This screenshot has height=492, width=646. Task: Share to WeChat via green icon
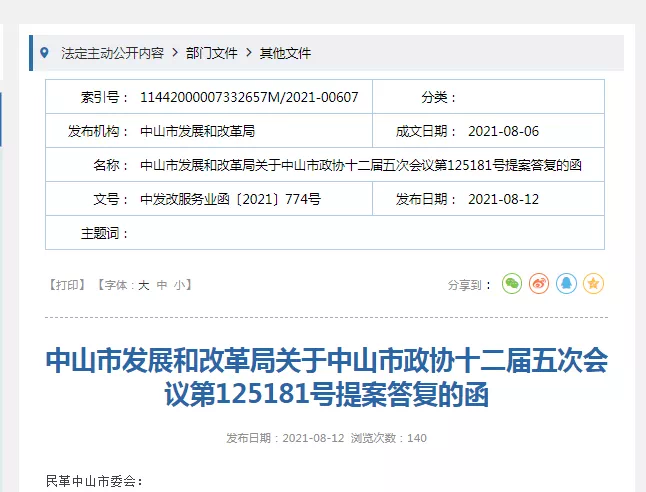[512, 284]
